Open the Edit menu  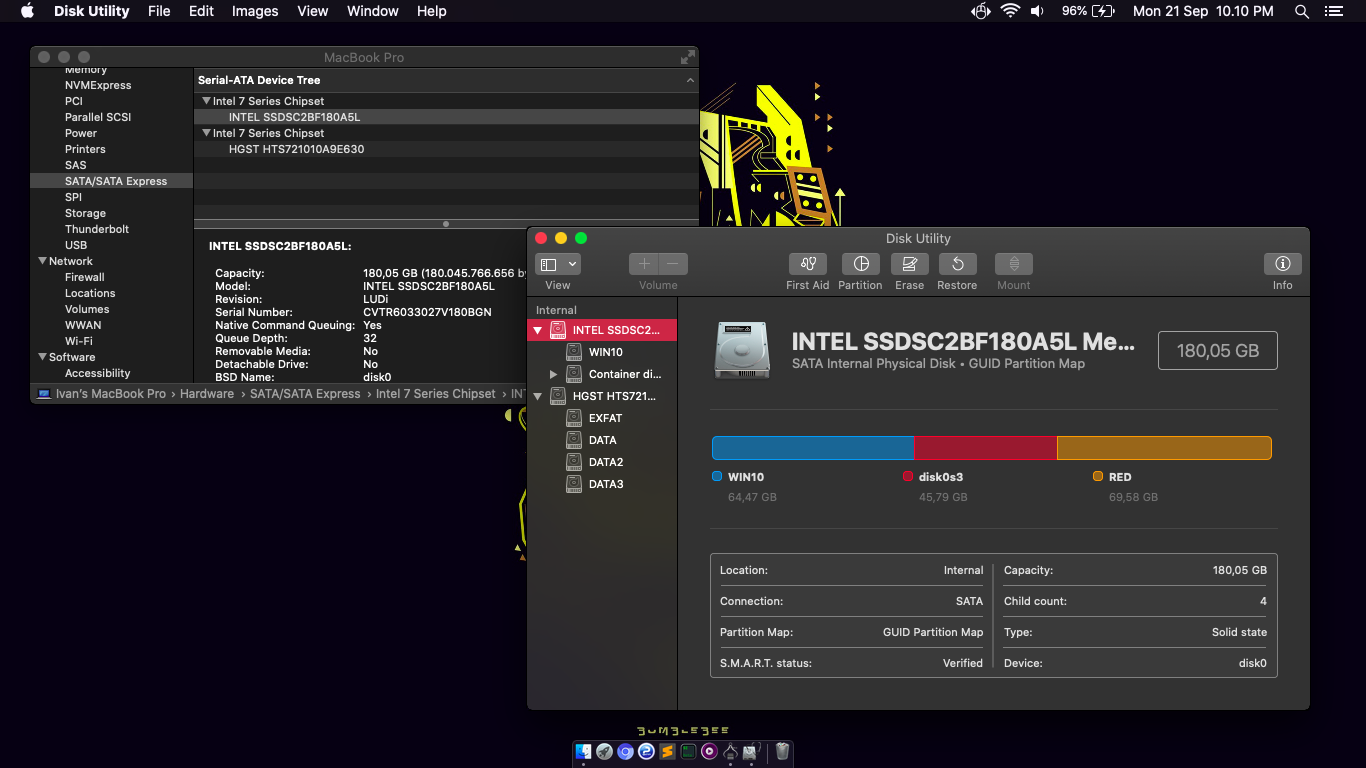click(x=202, y=11)
